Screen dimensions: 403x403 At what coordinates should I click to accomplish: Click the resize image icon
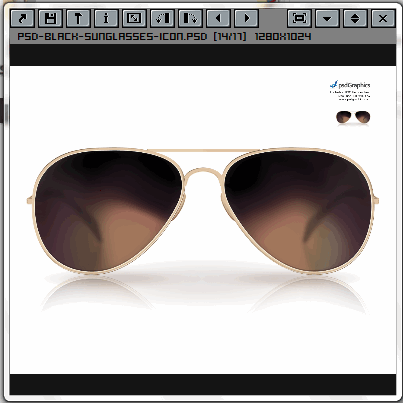pos(134,18)
